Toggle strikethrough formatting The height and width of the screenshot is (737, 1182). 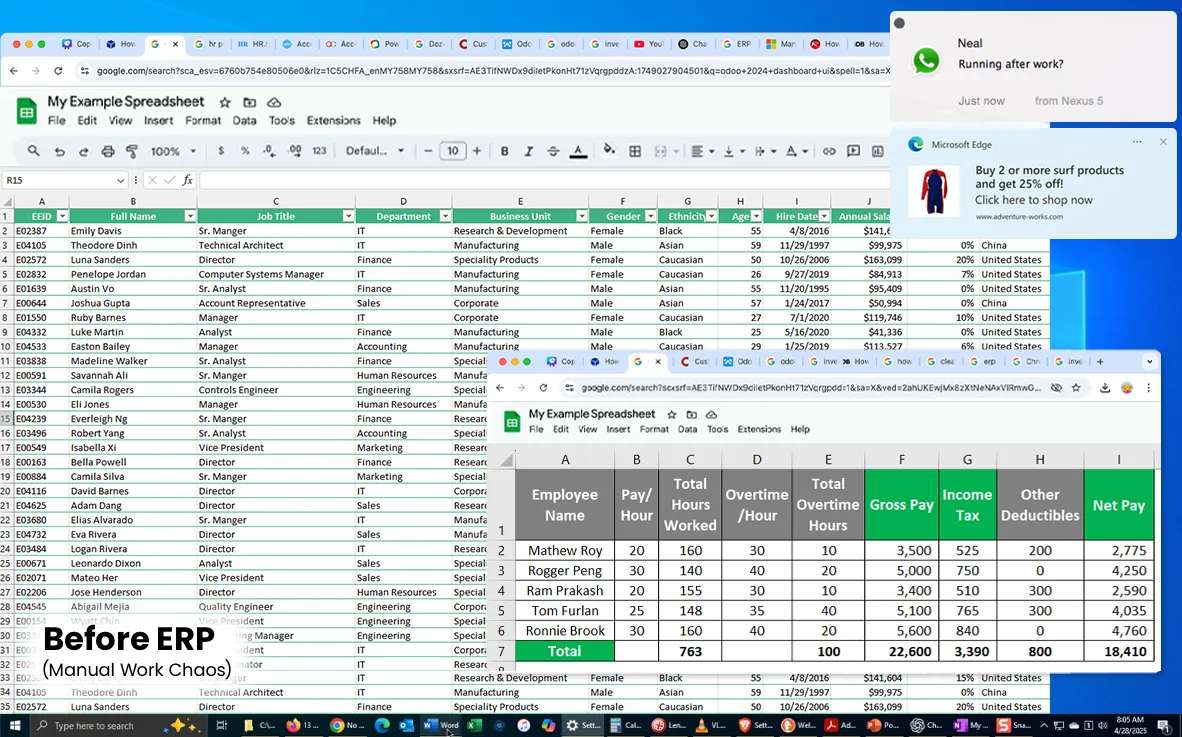553,151
